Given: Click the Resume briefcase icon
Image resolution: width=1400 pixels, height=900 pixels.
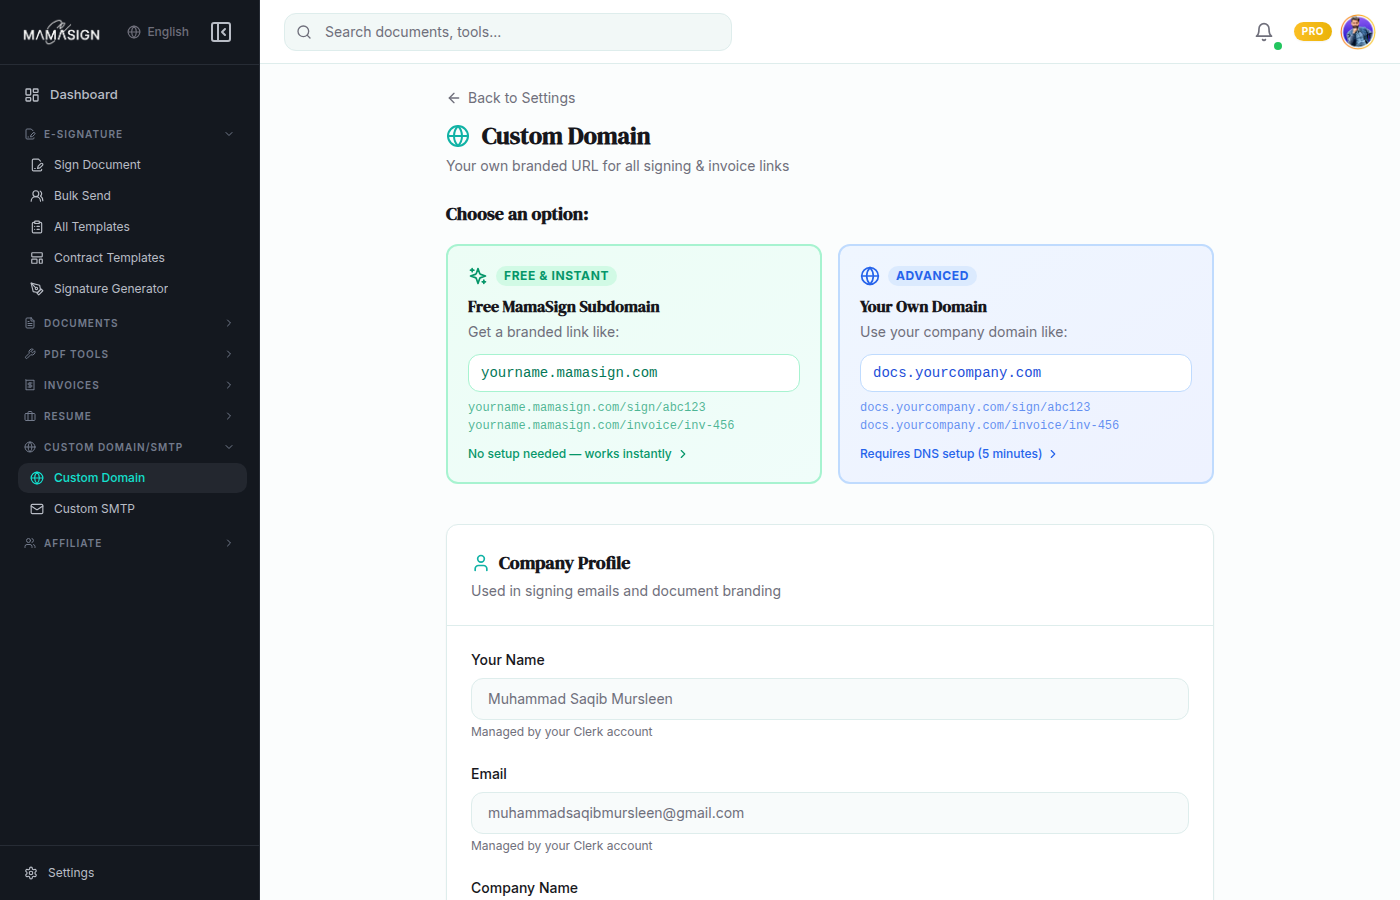Looking at the screenshot, I should tap(30, 416).
